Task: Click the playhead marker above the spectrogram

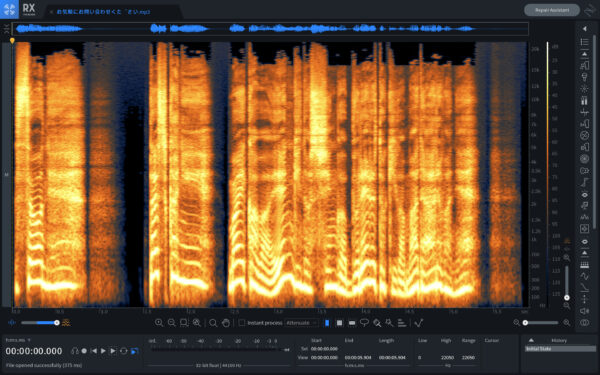Action: 12,41
